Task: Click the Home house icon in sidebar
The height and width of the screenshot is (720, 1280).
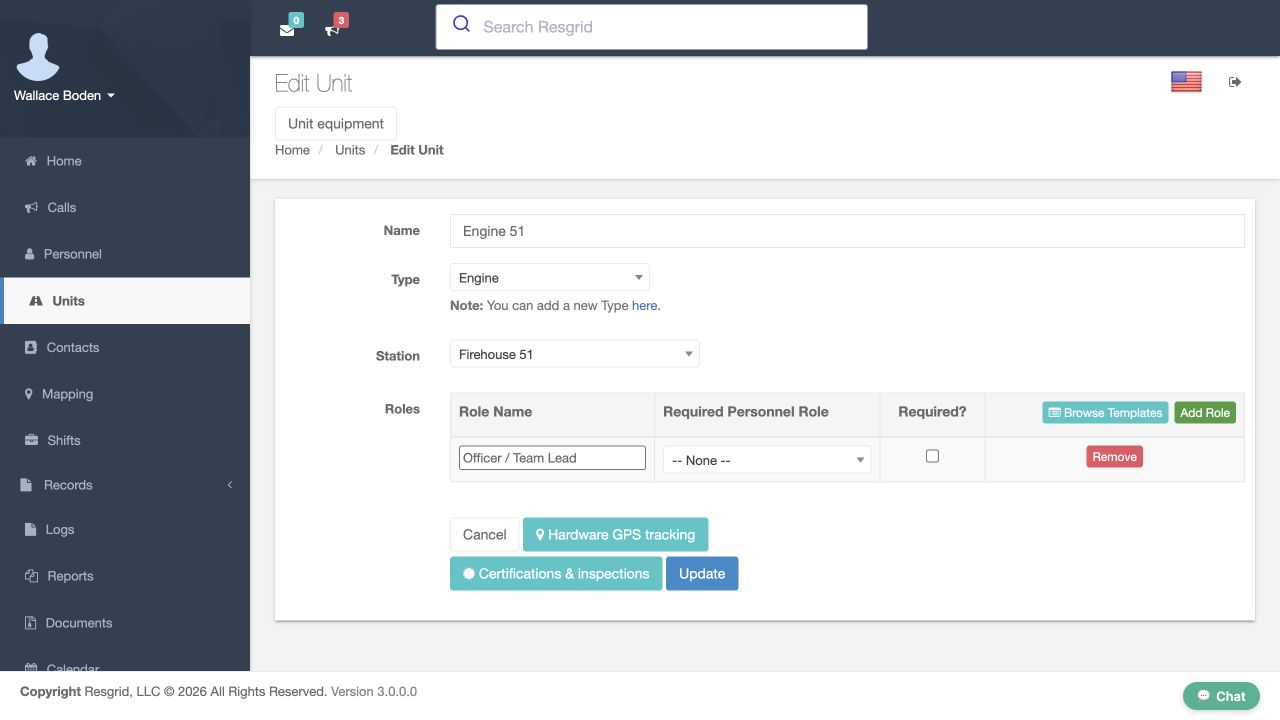Action: (31, 161)
